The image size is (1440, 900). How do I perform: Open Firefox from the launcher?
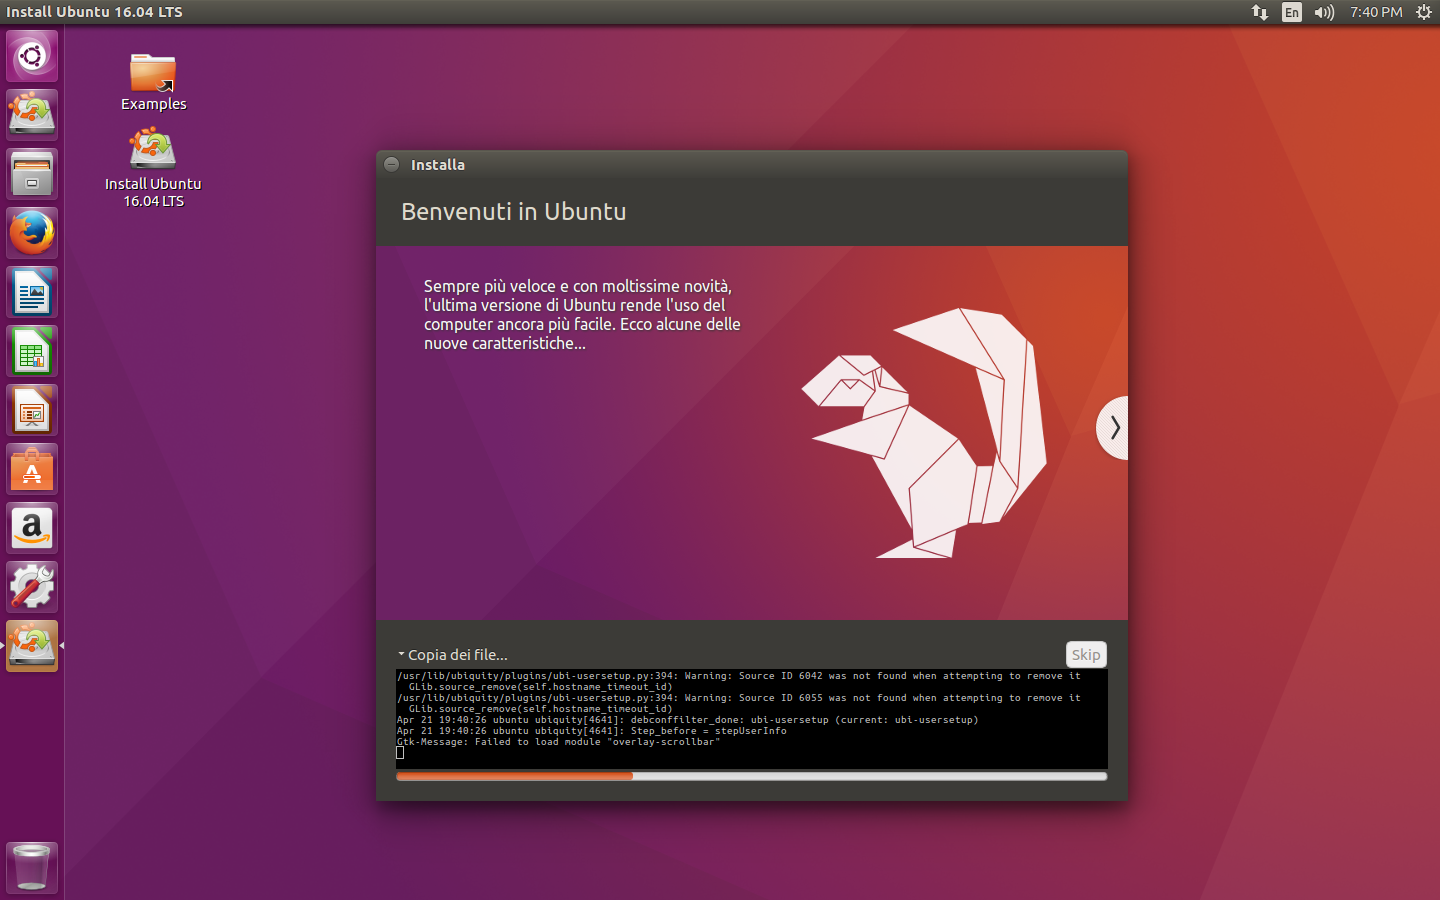[x=32, y=232]
